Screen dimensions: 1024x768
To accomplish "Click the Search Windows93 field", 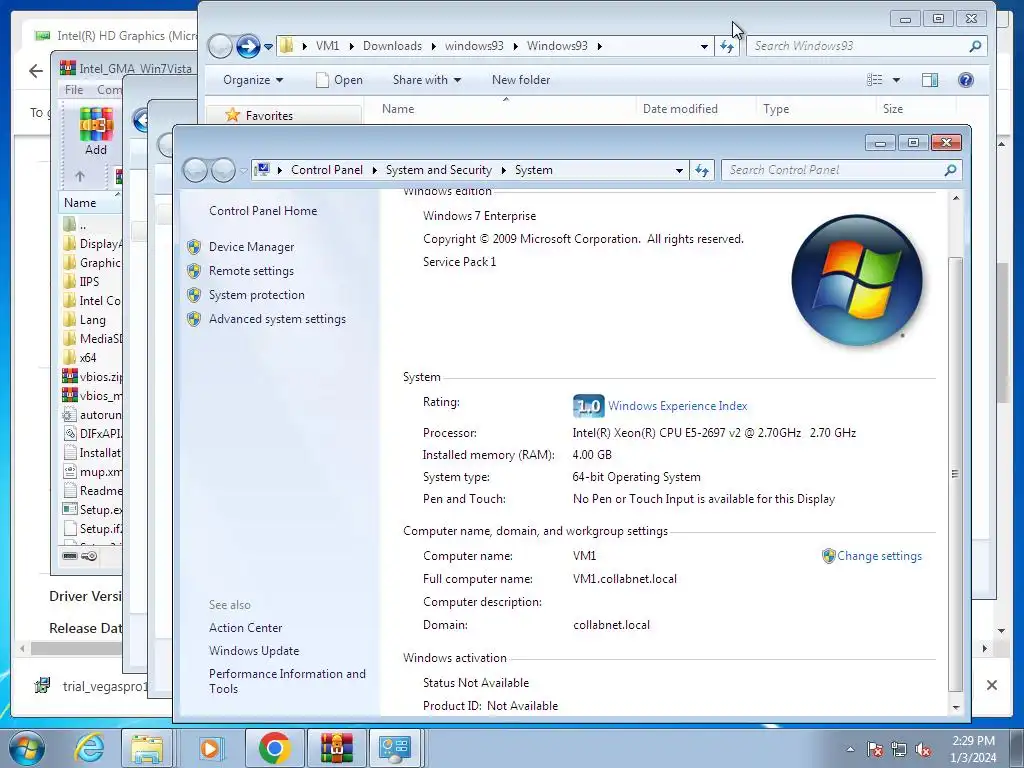I will coord(858,46).
